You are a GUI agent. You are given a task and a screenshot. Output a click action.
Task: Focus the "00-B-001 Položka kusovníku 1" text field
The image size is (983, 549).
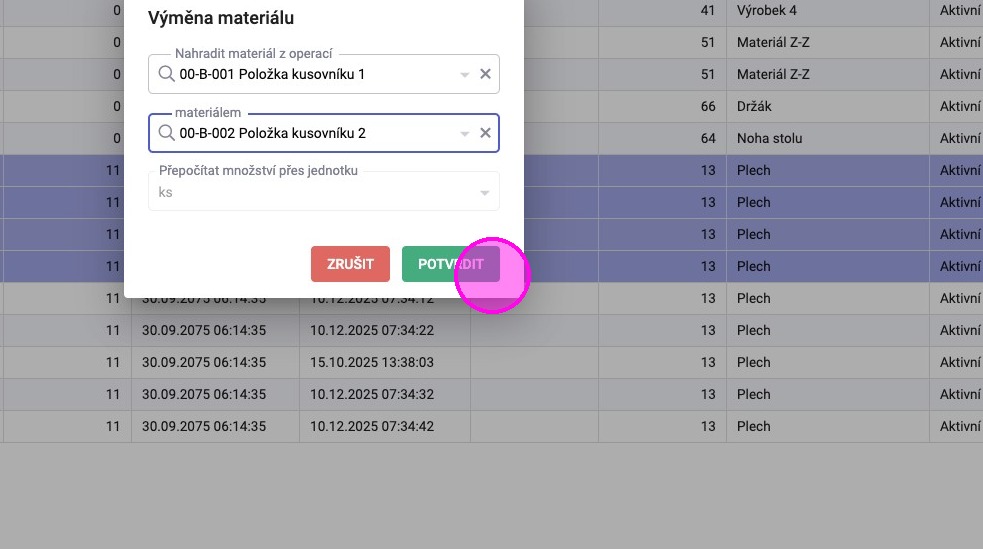(x=310, y=74)
